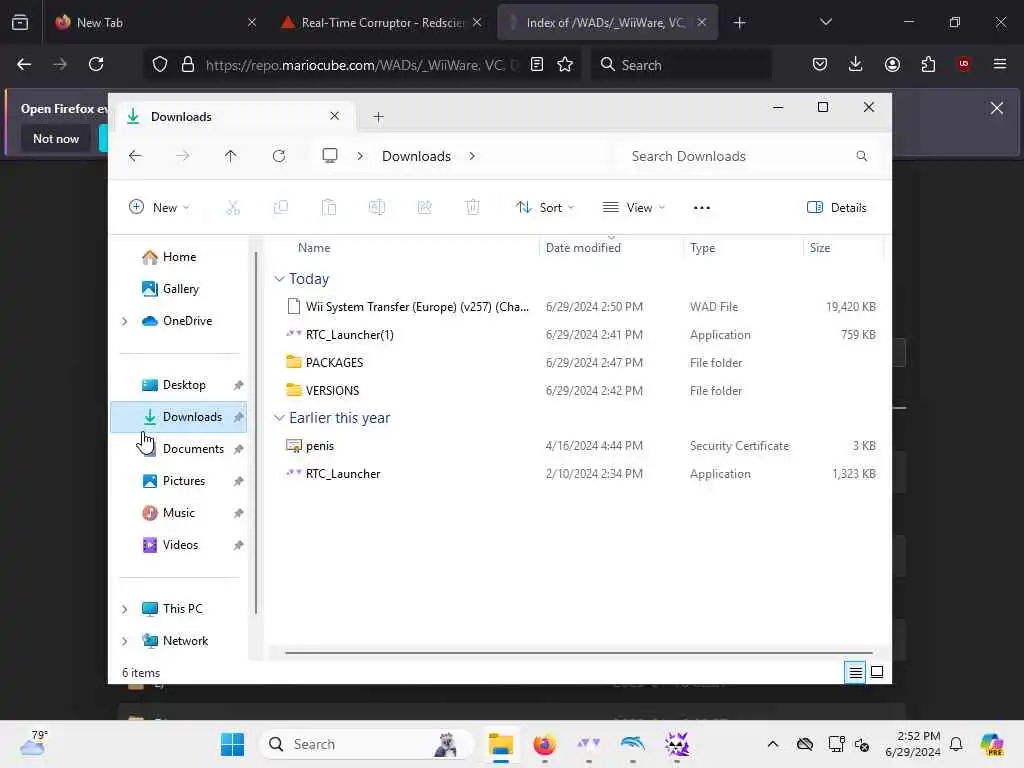Click the Share icon in Explorer toolbar

coord(424,208)
